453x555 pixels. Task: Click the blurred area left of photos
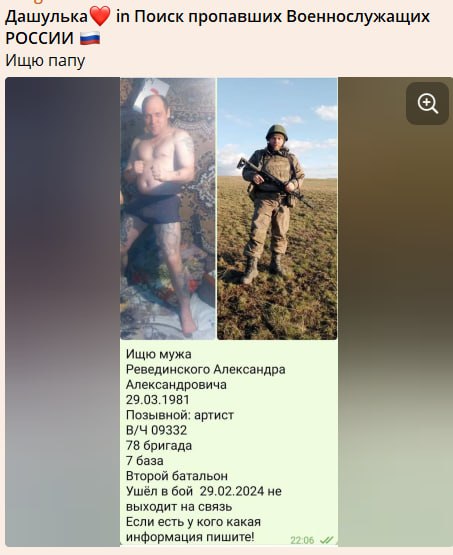tap(63, 311)
